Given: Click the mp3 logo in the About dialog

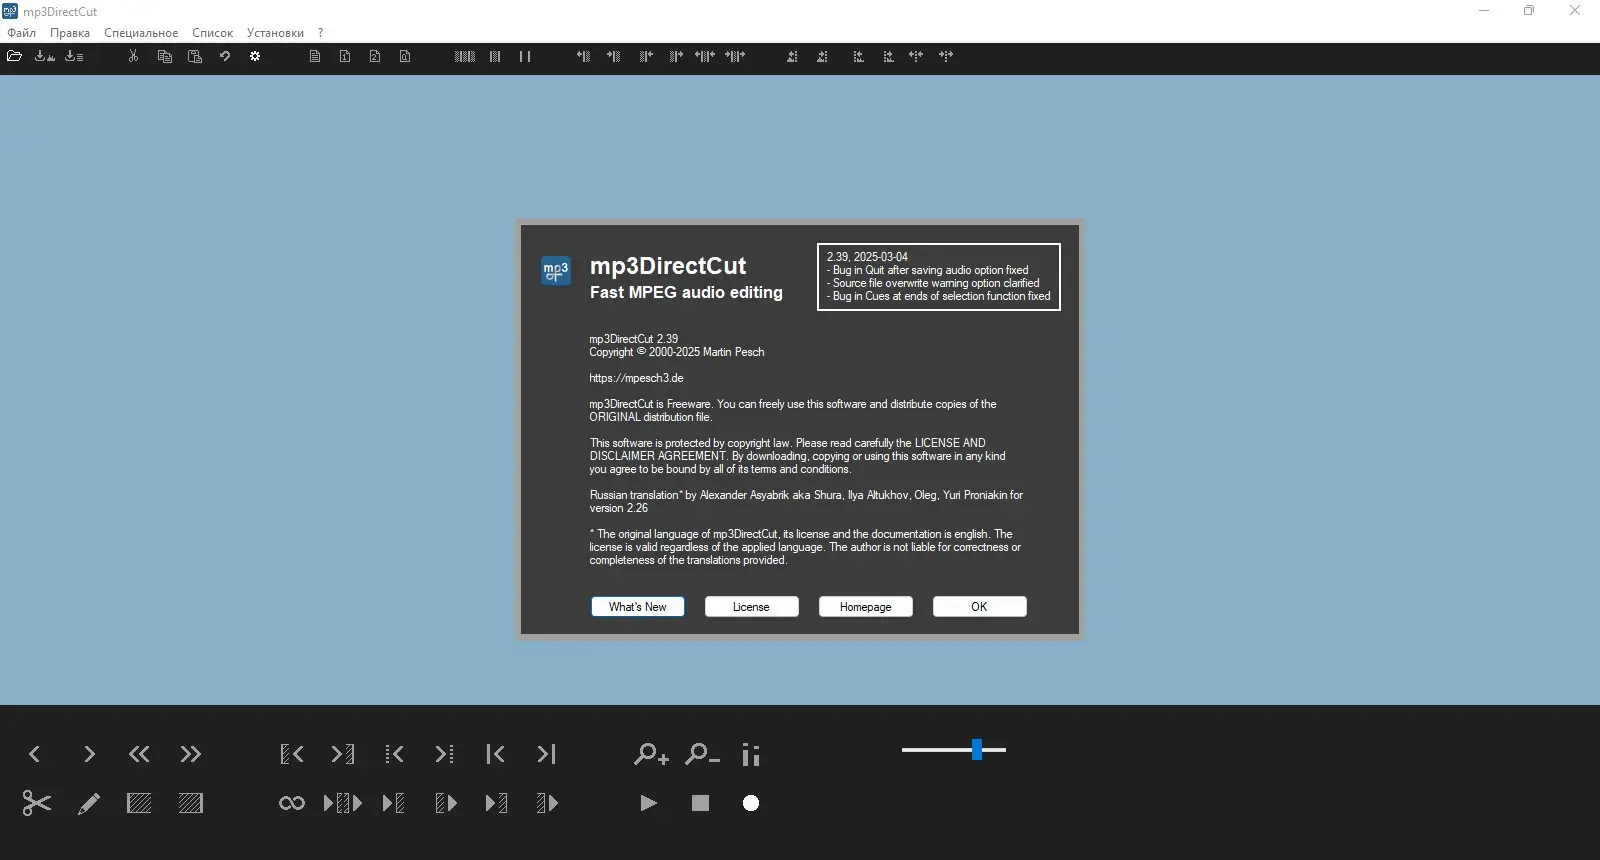Looking at the screenshot, I should [x=556, y=270].
